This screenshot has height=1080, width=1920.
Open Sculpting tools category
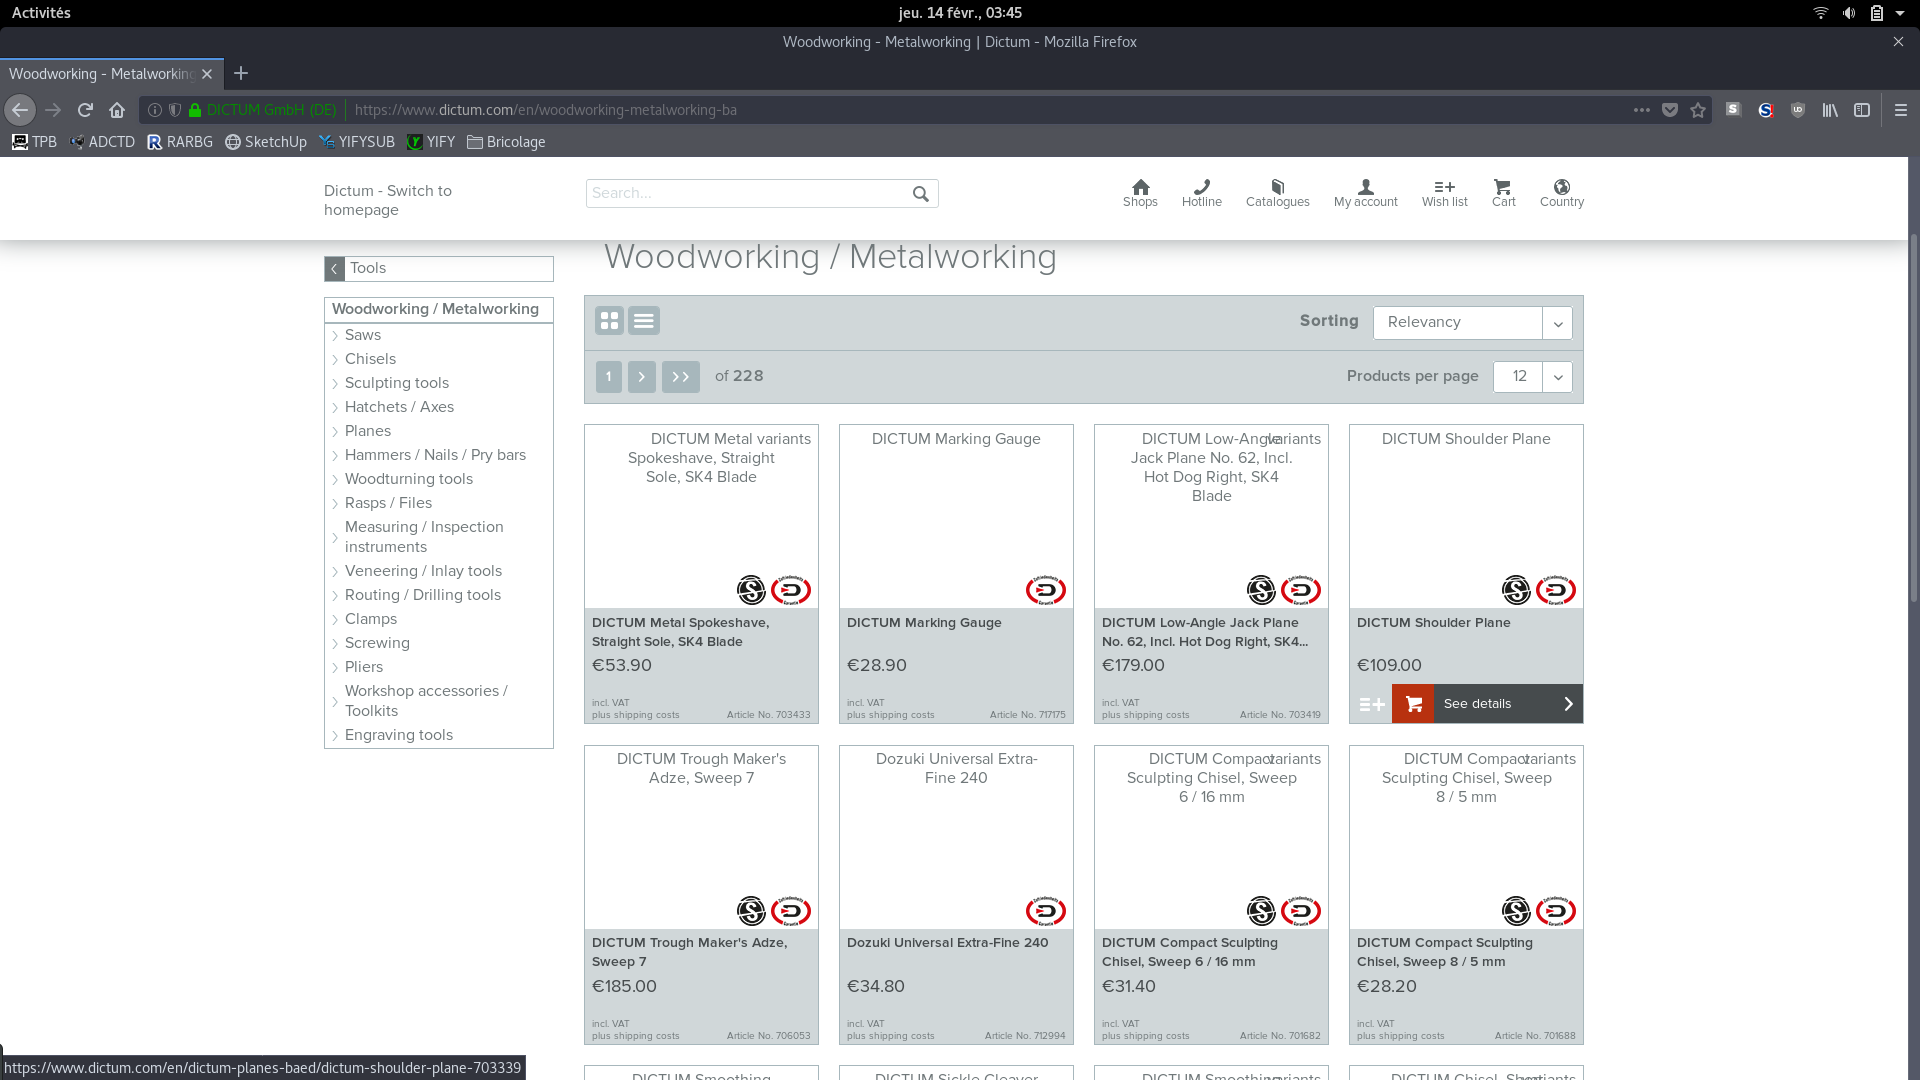[396, 383]
